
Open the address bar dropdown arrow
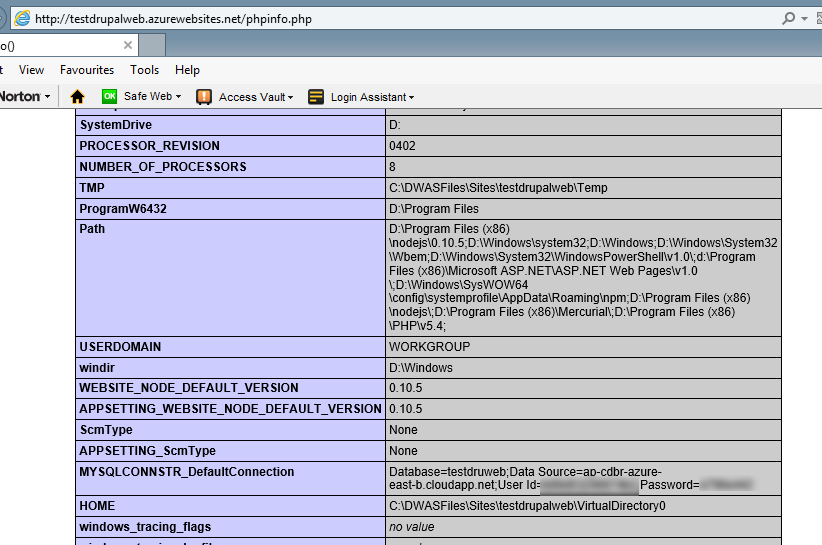tap(804, 19)
